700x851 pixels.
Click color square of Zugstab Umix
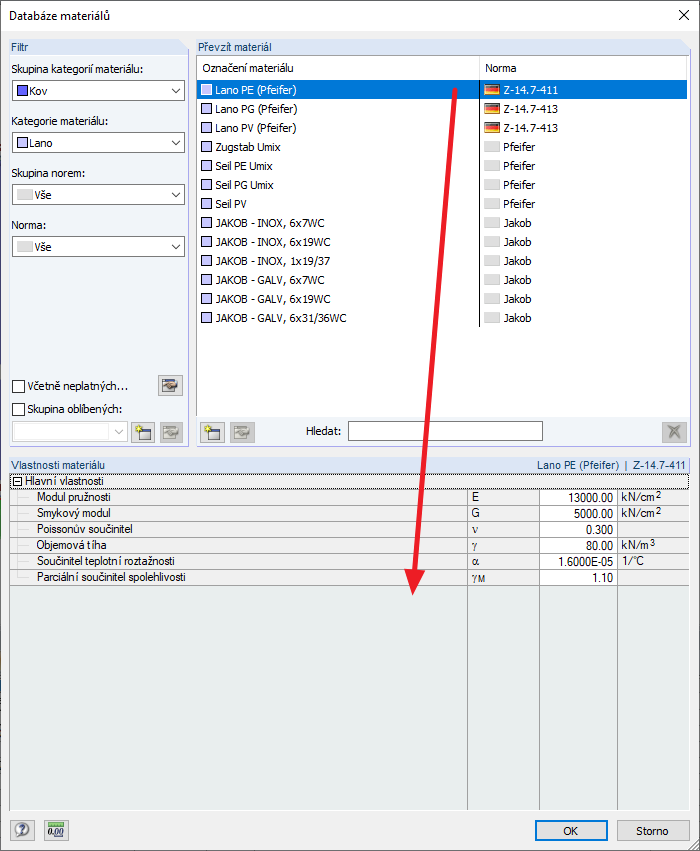[207, 147]
